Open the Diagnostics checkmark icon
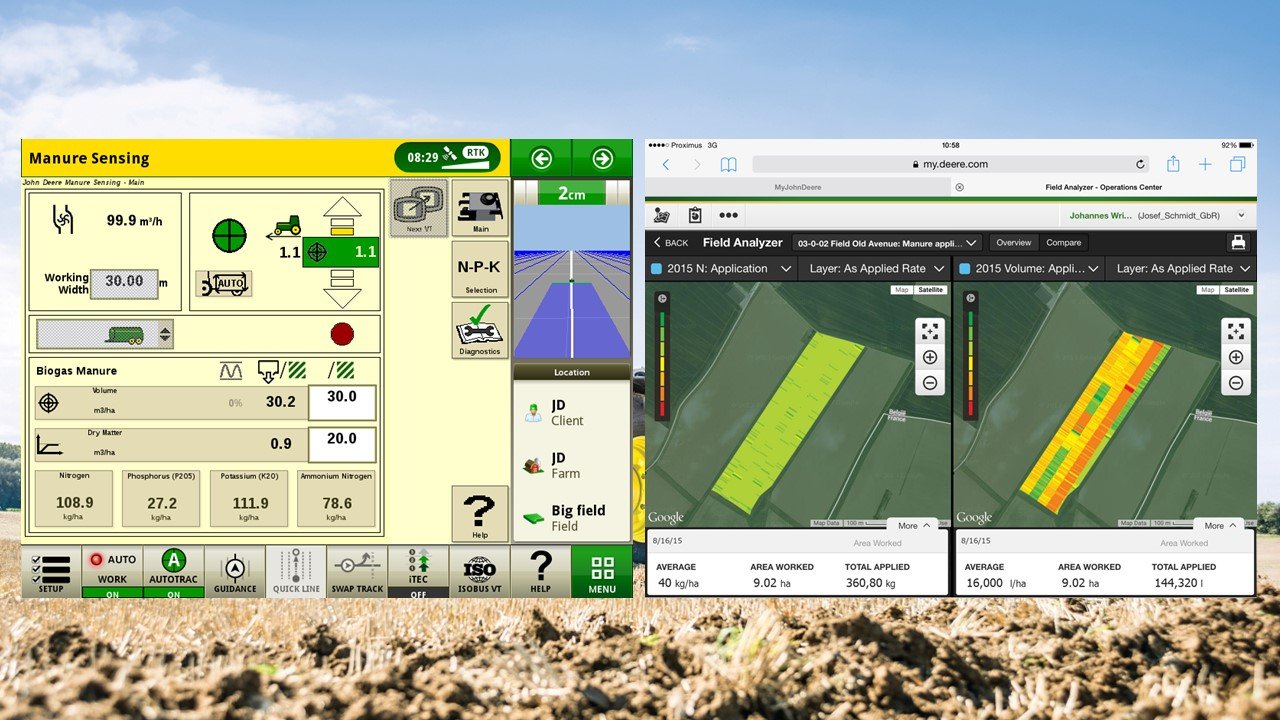The image size is (1280, 720). pyautogui.click(x=480, y=330)
